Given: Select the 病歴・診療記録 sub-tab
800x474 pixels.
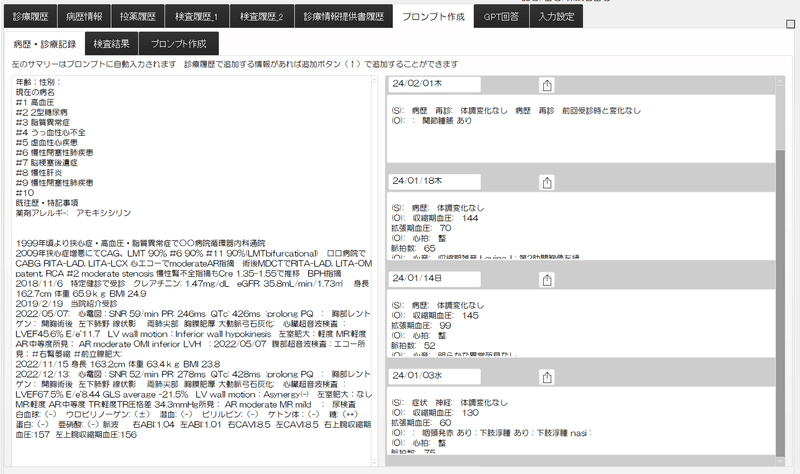Looking at the screenshot, I should point(44,44).
